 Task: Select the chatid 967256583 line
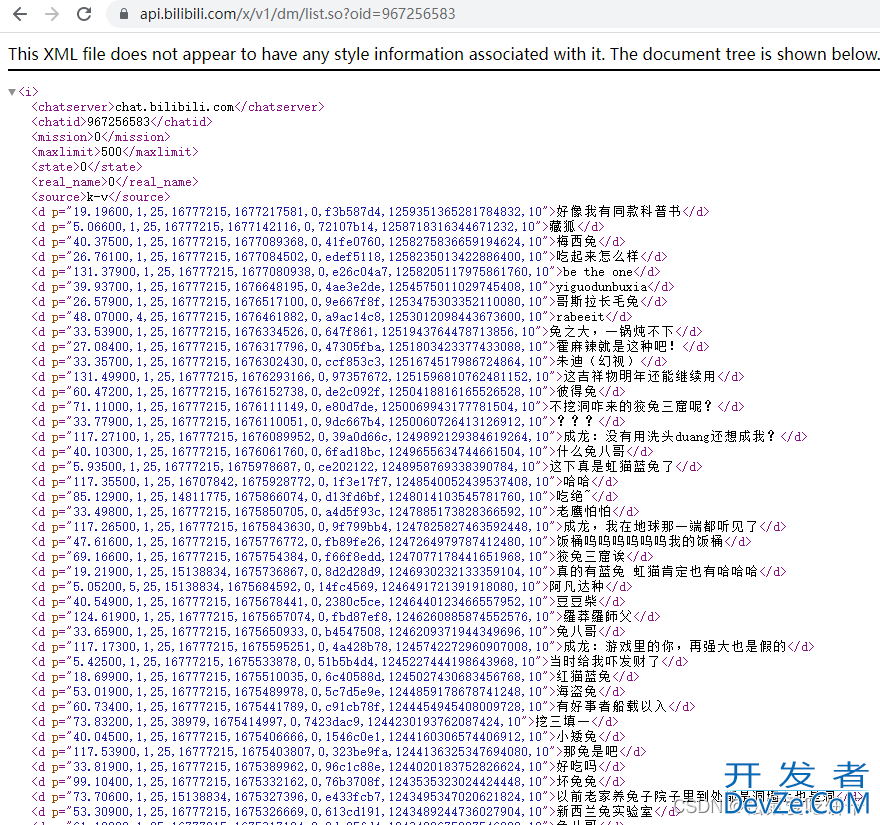pos(122,122)
